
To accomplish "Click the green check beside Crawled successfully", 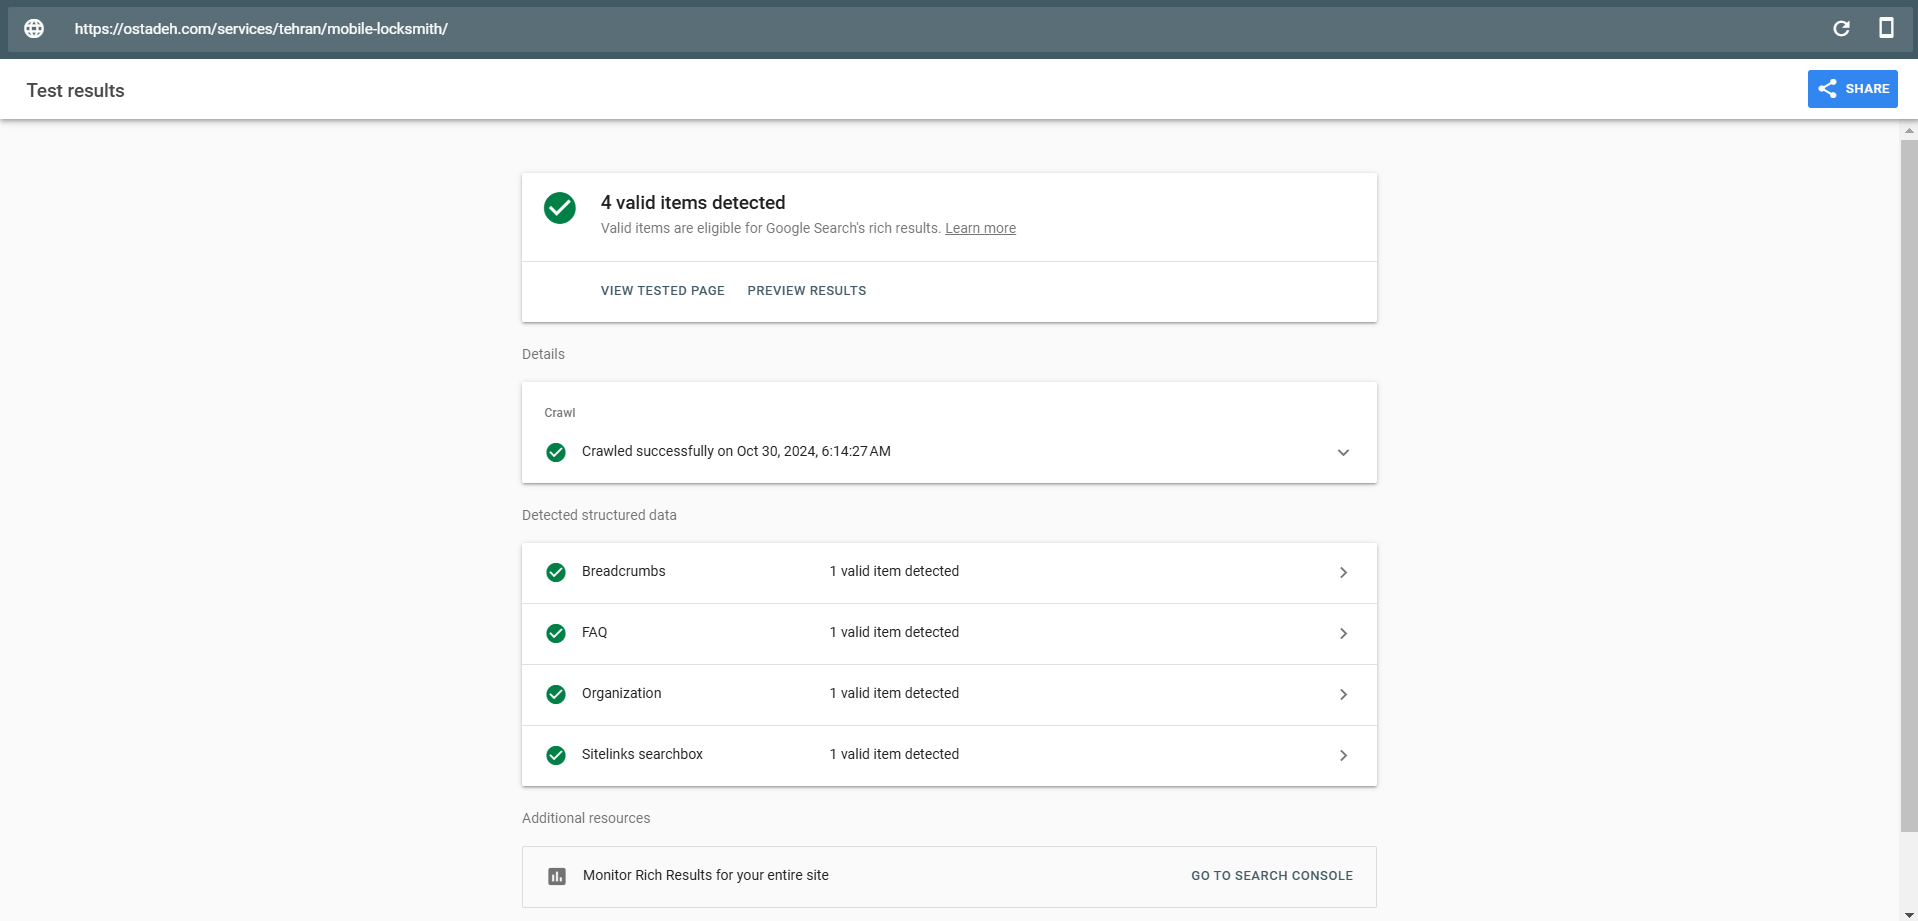I will tap(556, 452).
